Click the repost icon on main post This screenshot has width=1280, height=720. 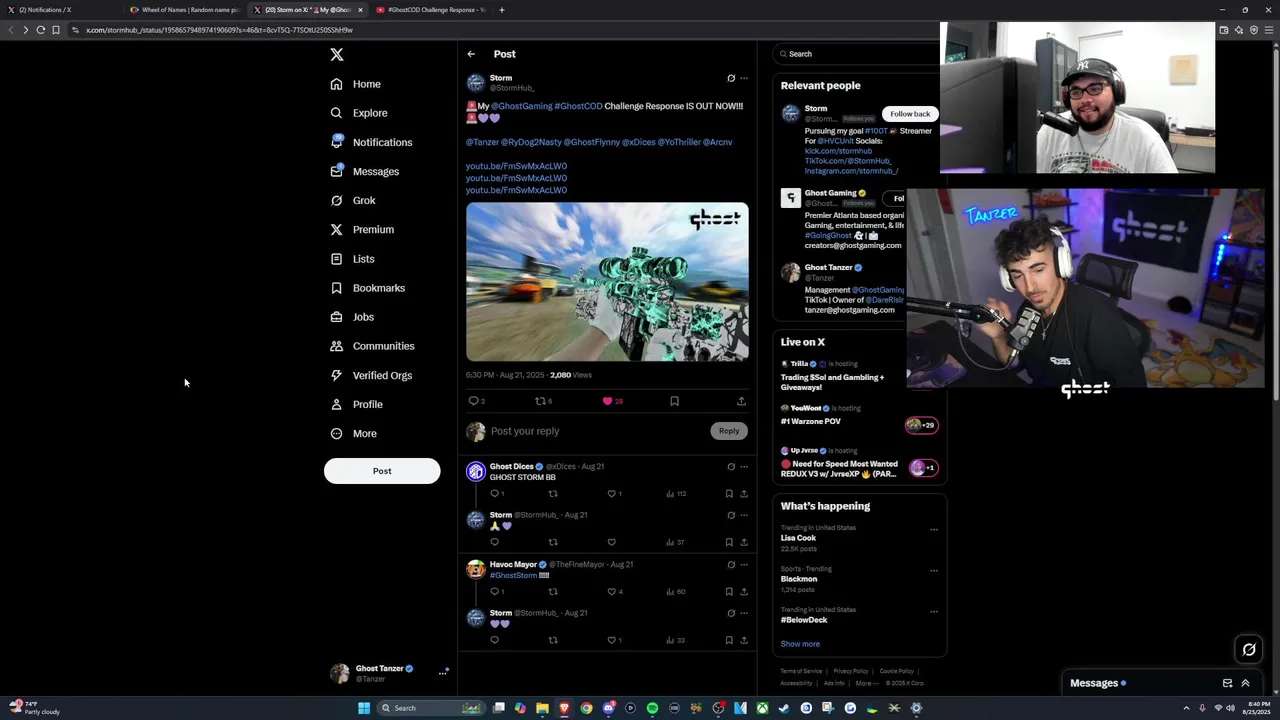540,401
